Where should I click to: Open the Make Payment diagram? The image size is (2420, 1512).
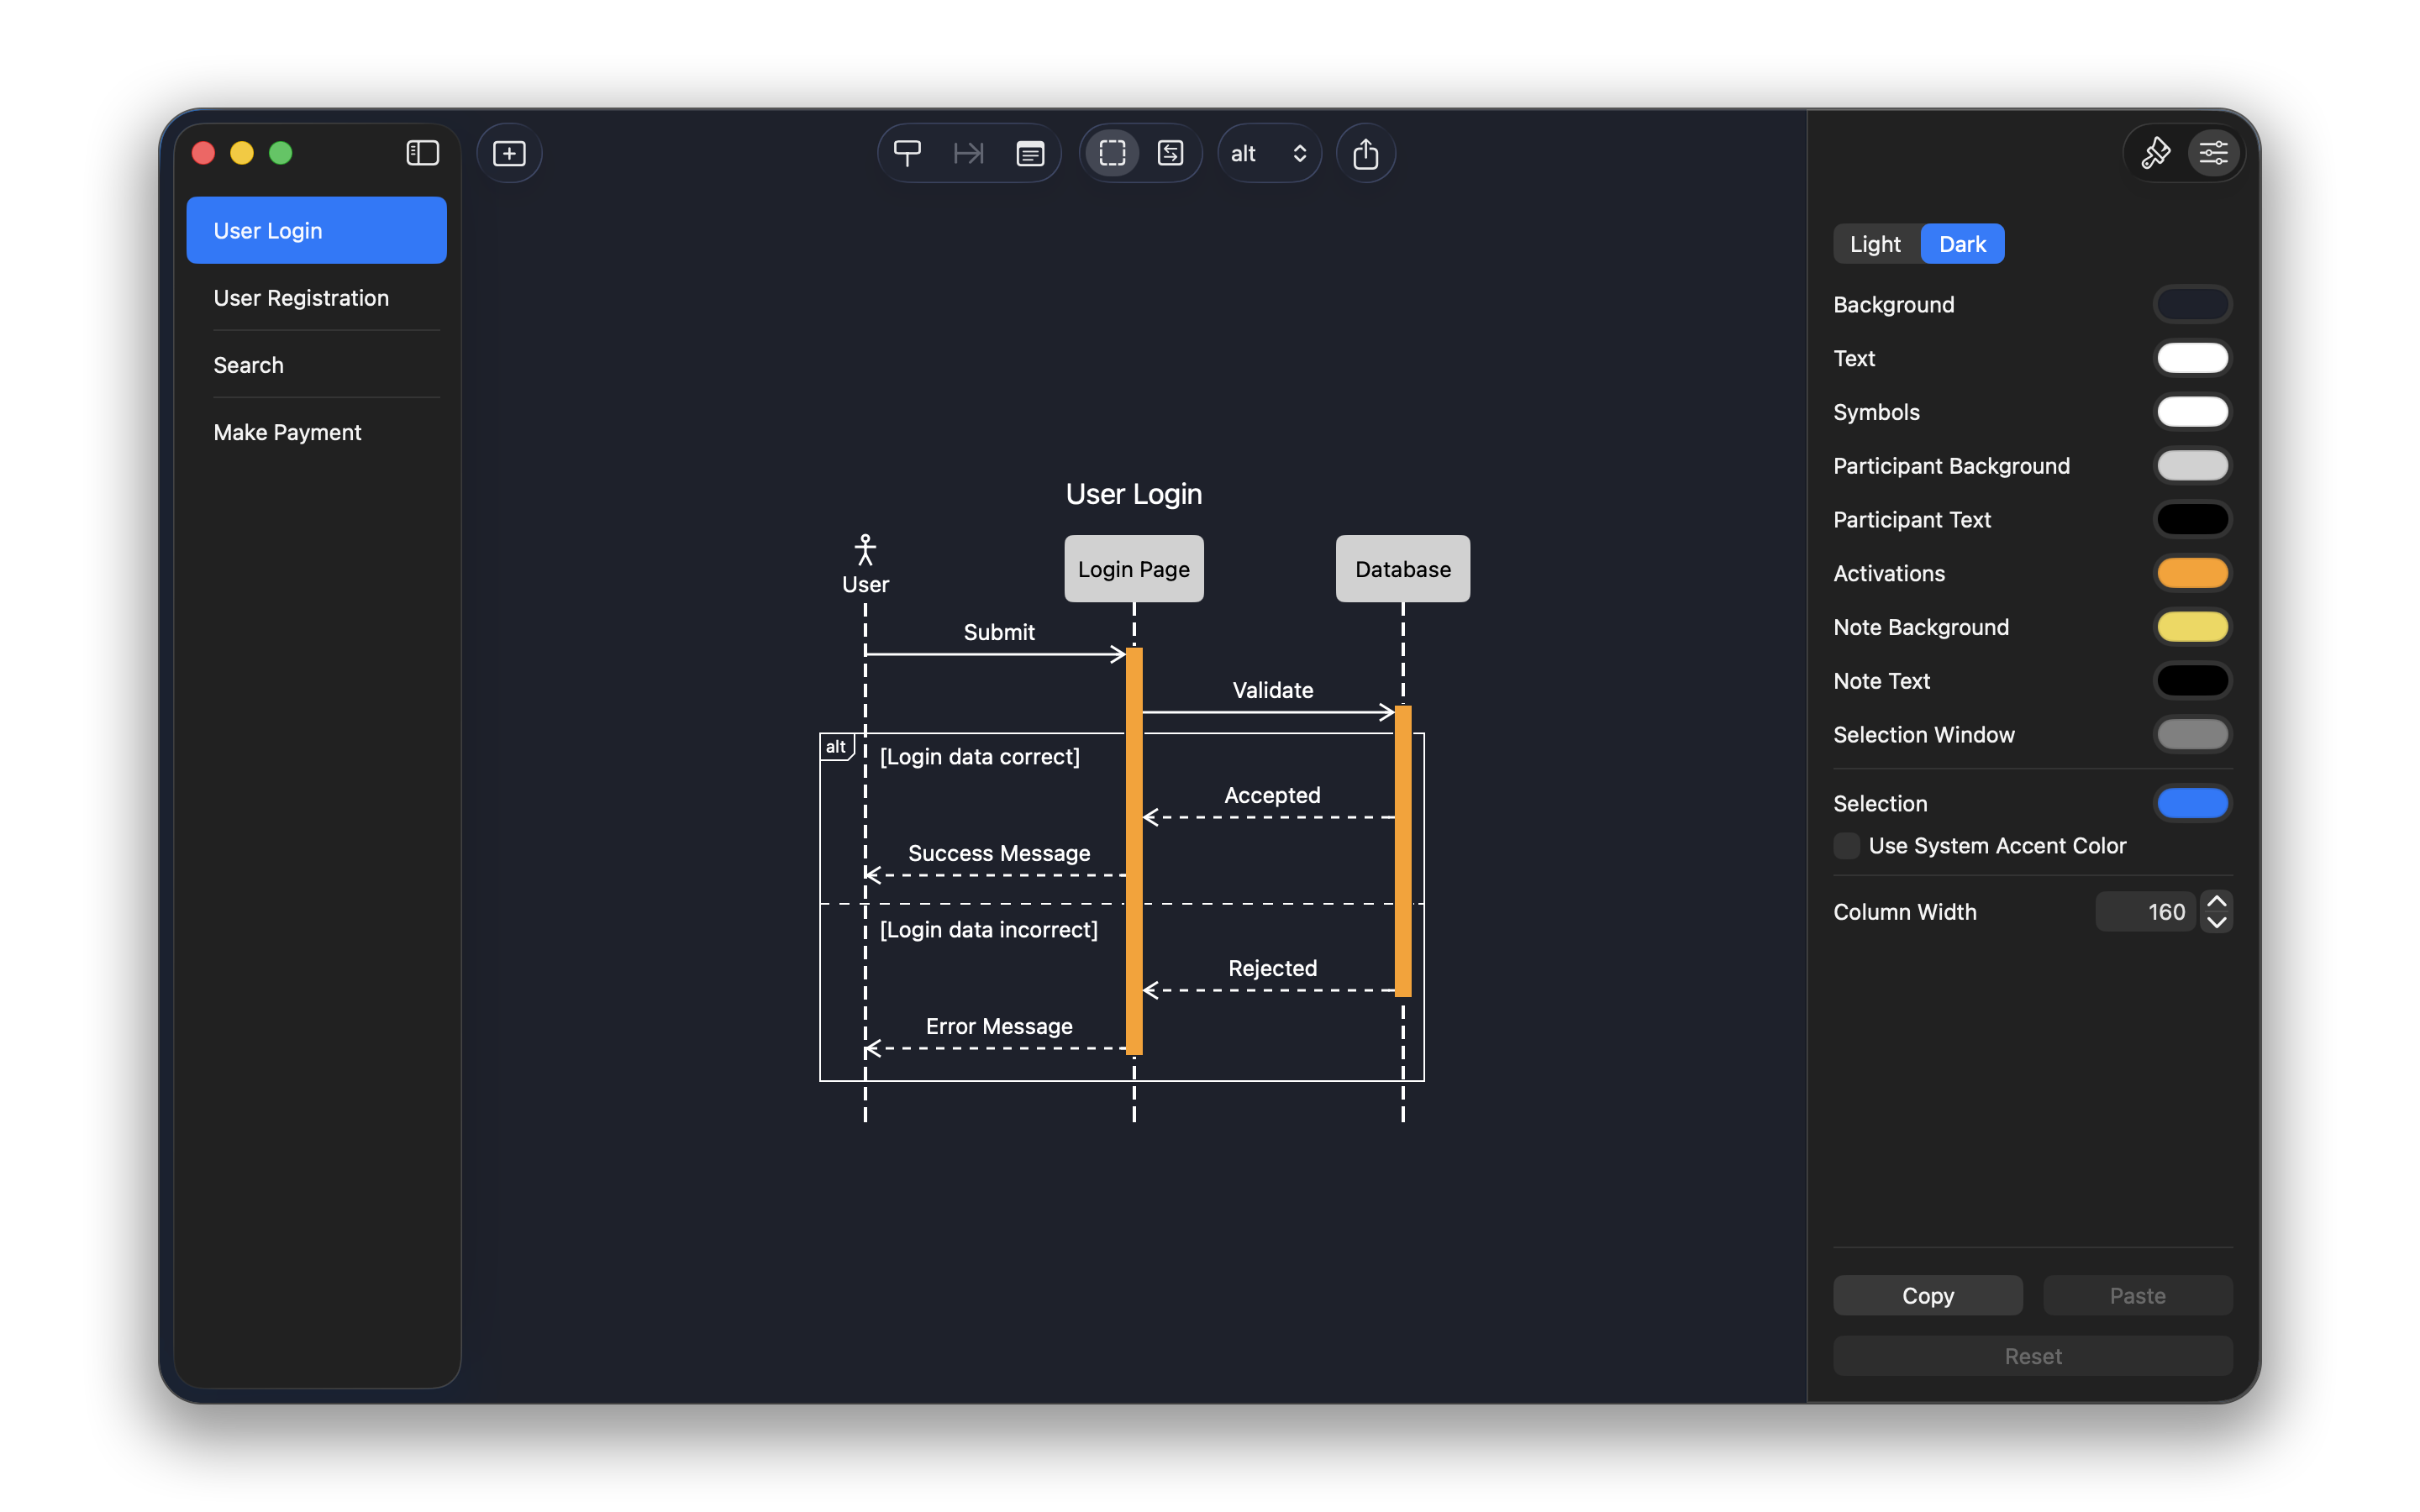(x=287, y=432)
